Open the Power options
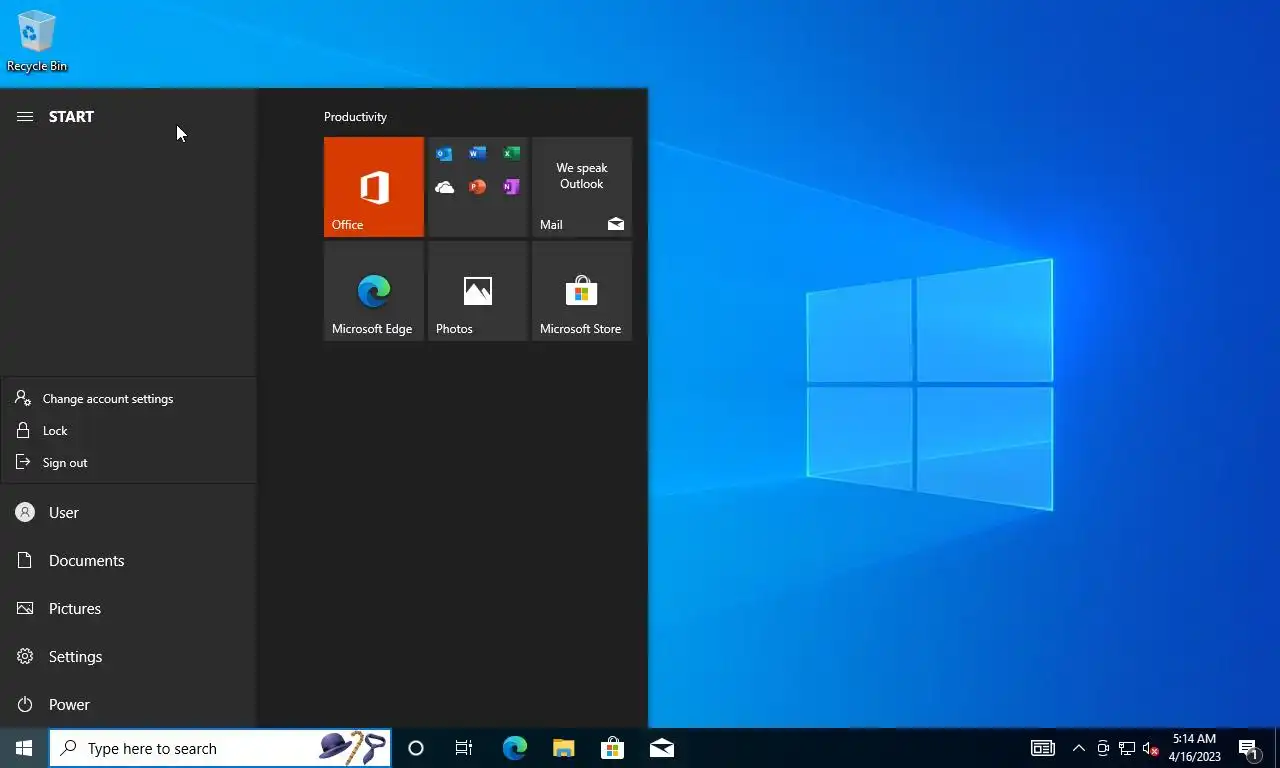This screenshot has height=768, width=1280. tap(128, 704)
